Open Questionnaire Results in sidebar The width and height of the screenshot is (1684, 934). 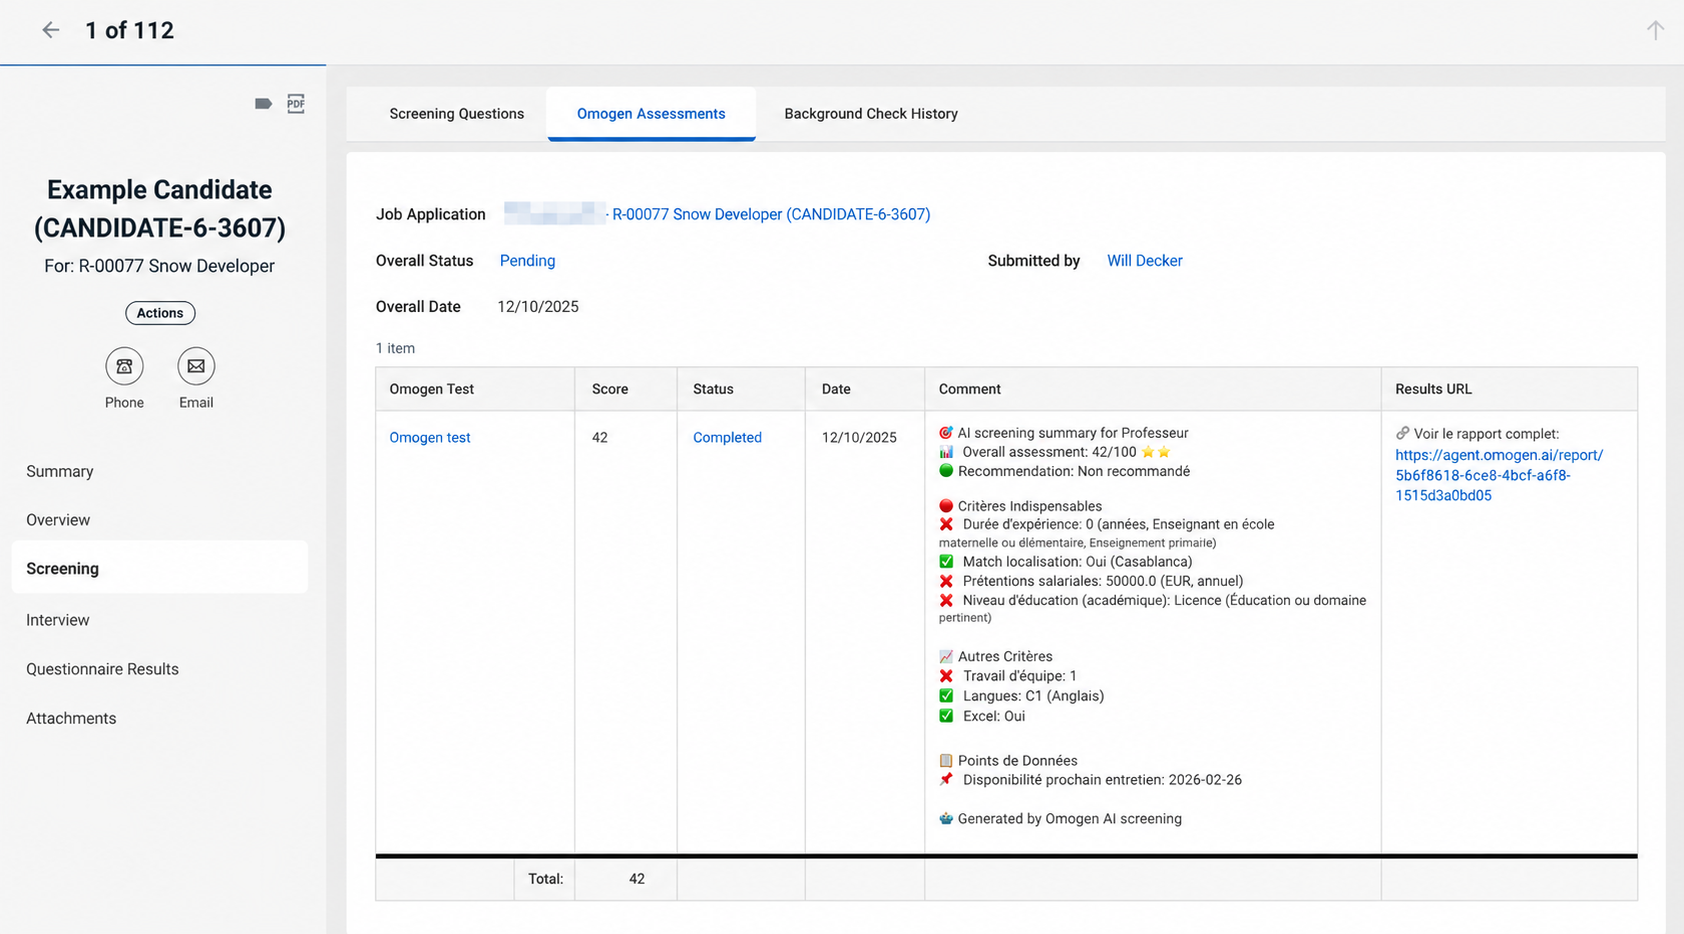tap(102, 669)
